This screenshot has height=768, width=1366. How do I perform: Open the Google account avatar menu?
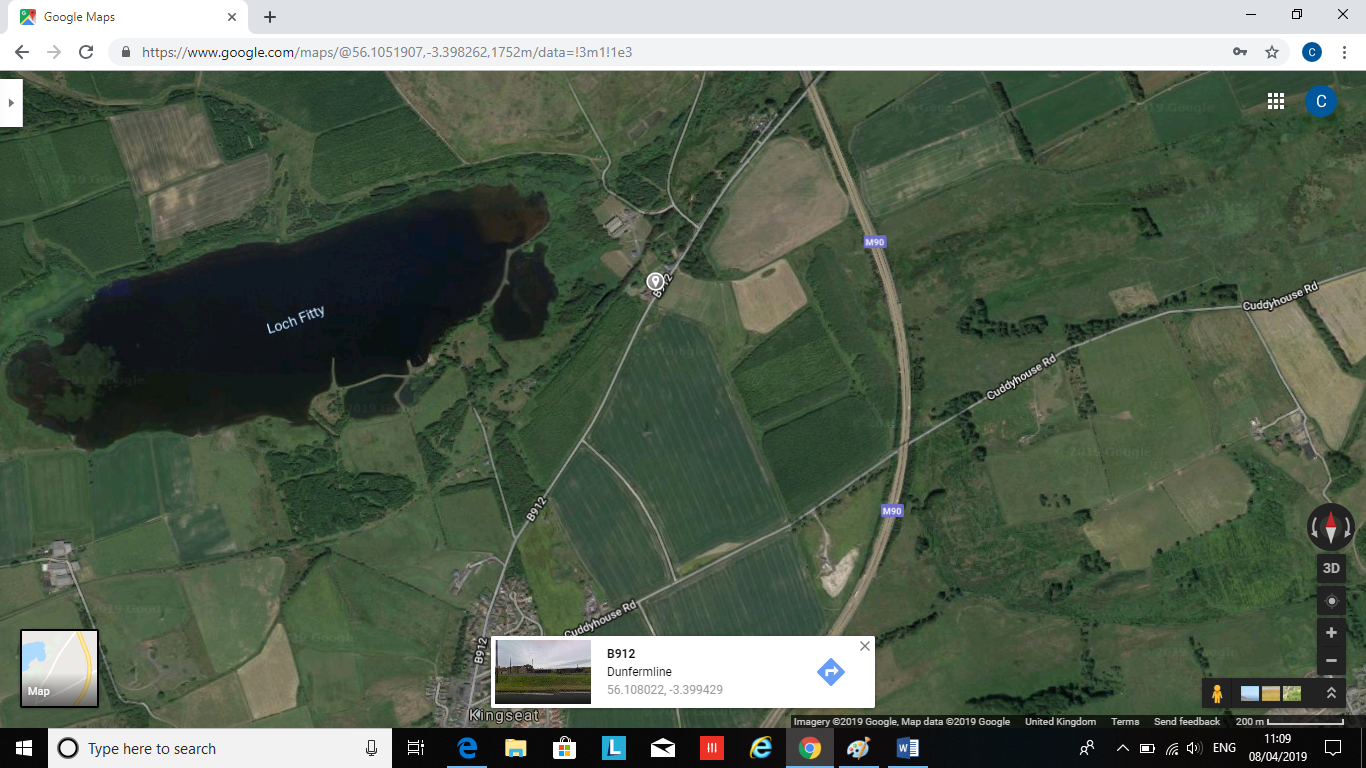click(1320, 101)
